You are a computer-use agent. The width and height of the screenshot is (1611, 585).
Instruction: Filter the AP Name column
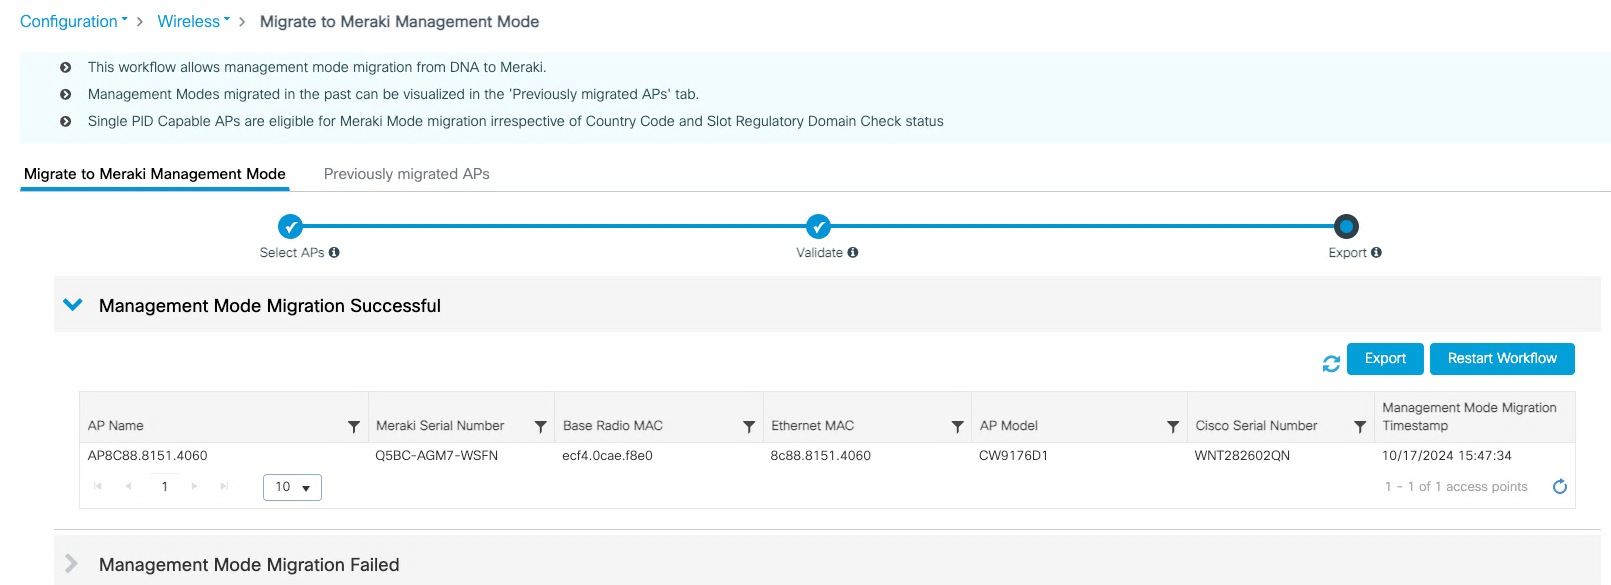pyautogui.click(x=353, y=427)
